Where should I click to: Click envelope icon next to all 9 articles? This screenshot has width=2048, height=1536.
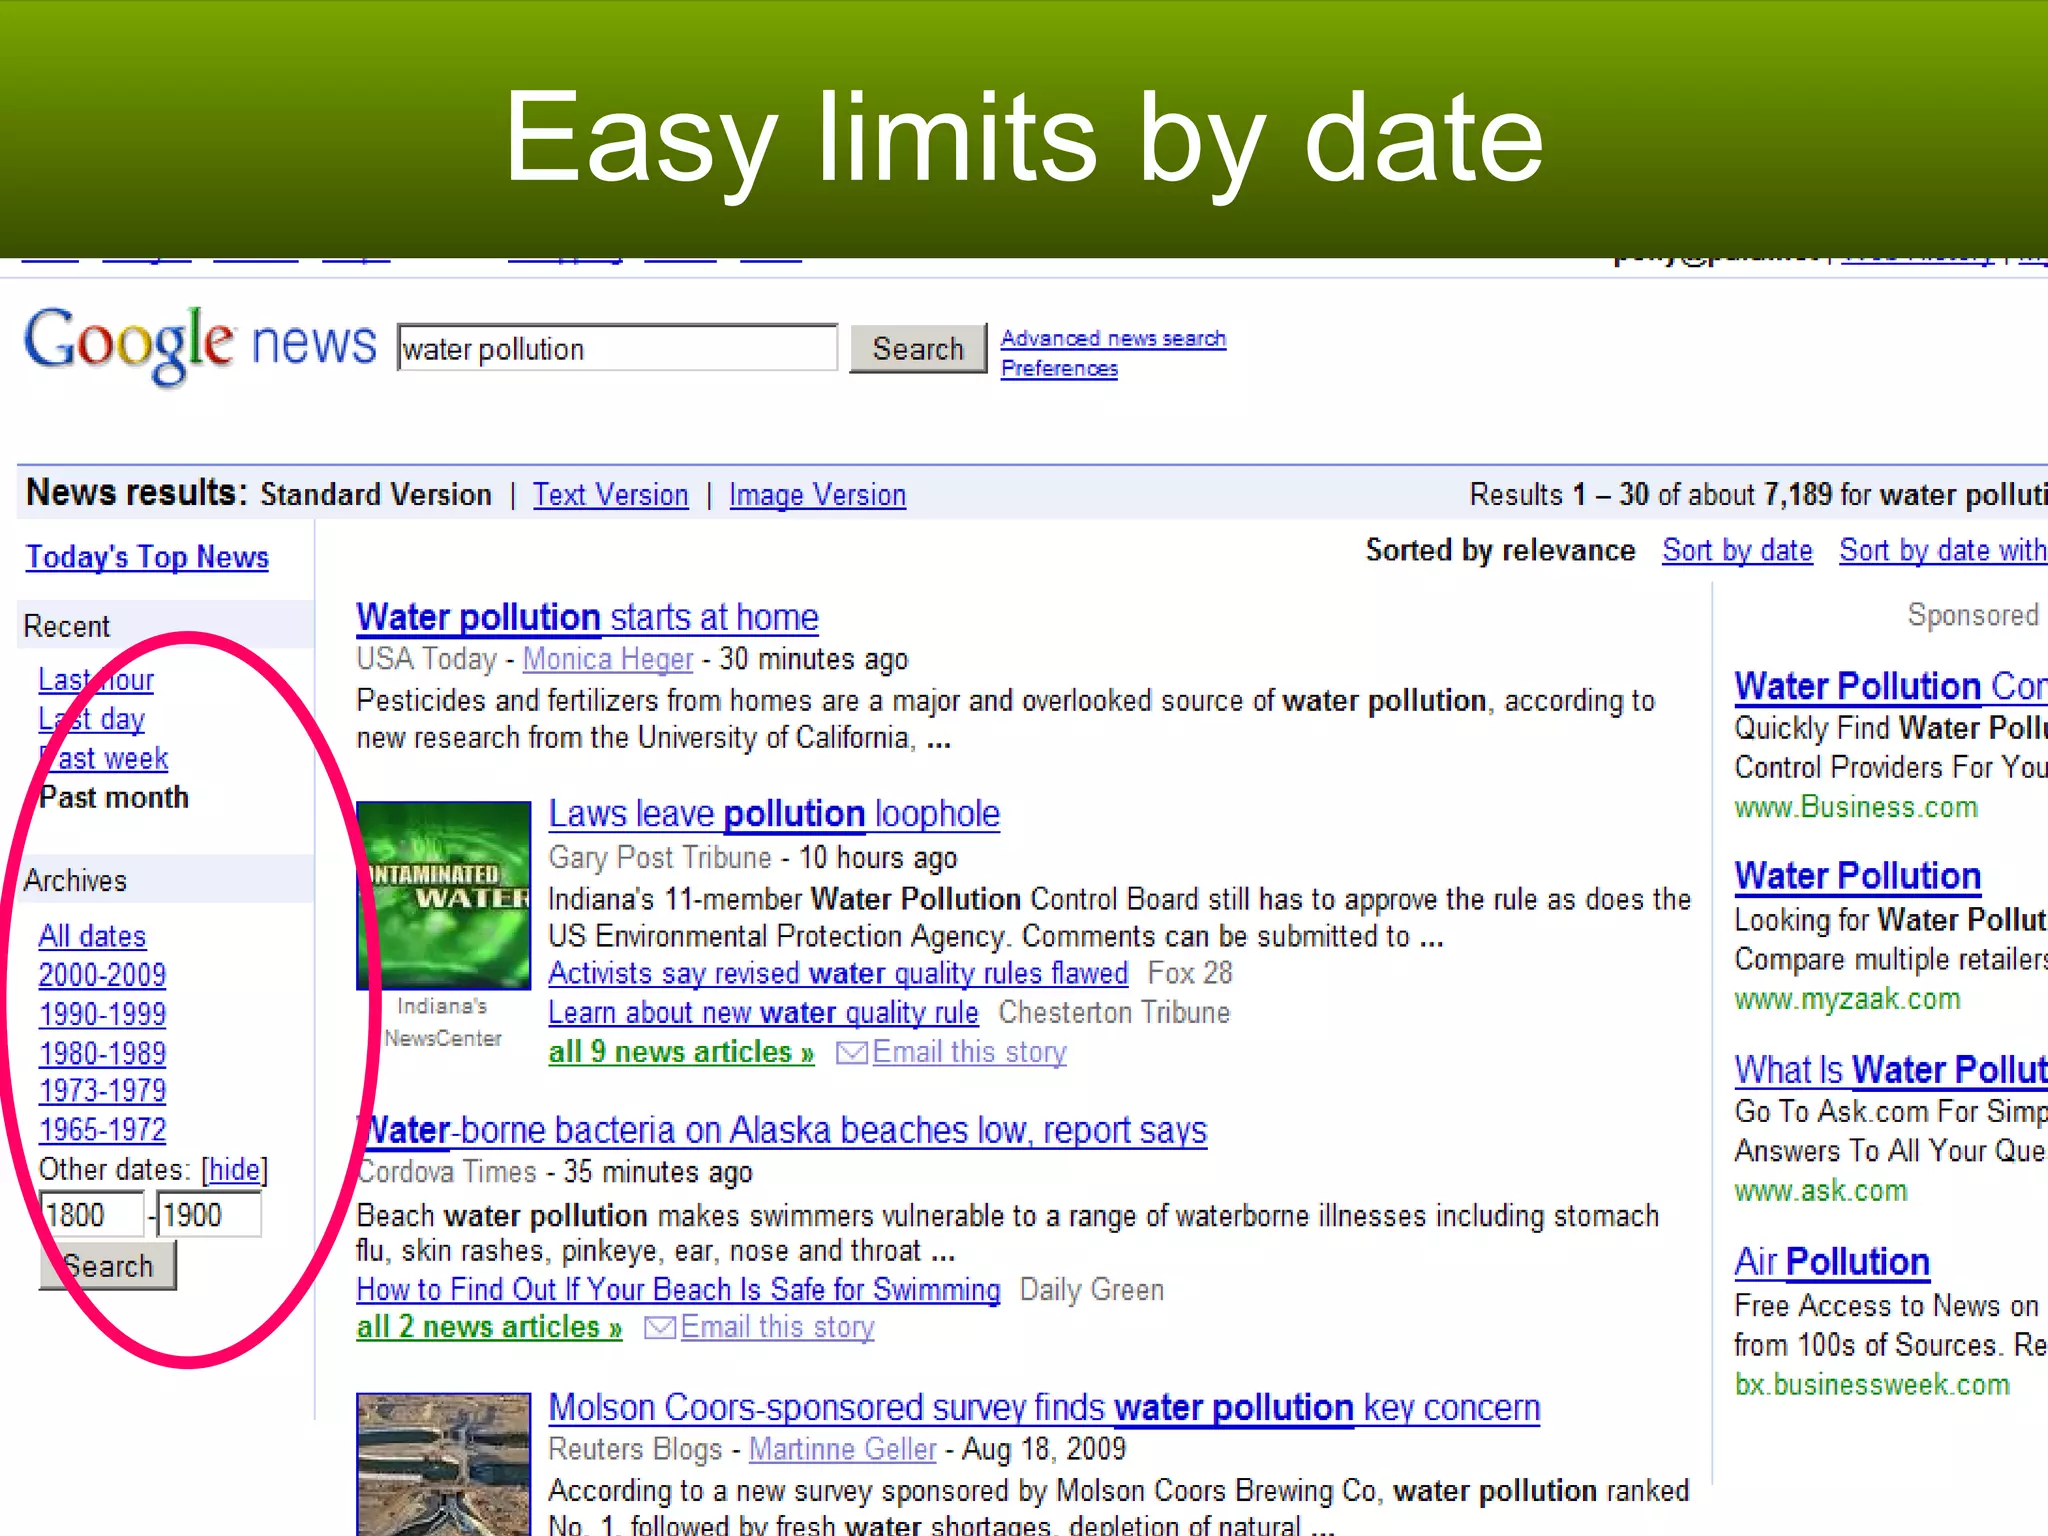click(851, 1053)
